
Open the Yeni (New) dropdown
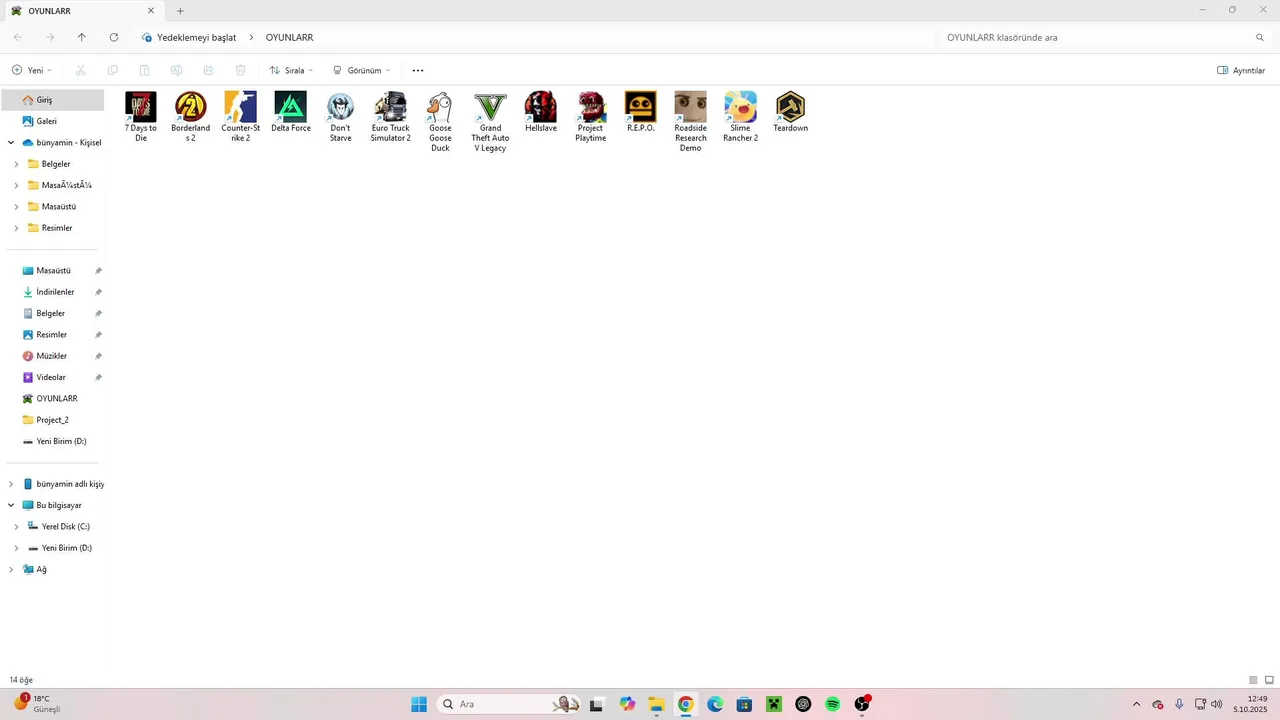(32, 70)
